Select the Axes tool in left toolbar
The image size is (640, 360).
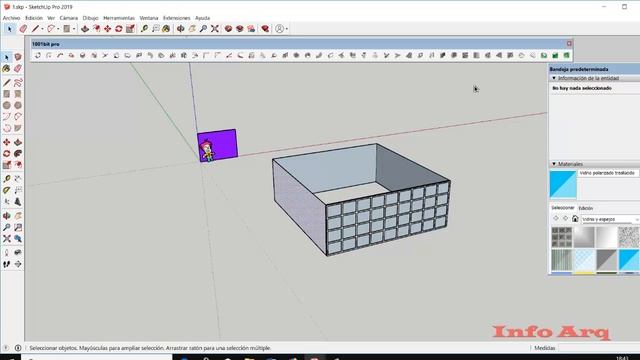(x=7, y=202)
